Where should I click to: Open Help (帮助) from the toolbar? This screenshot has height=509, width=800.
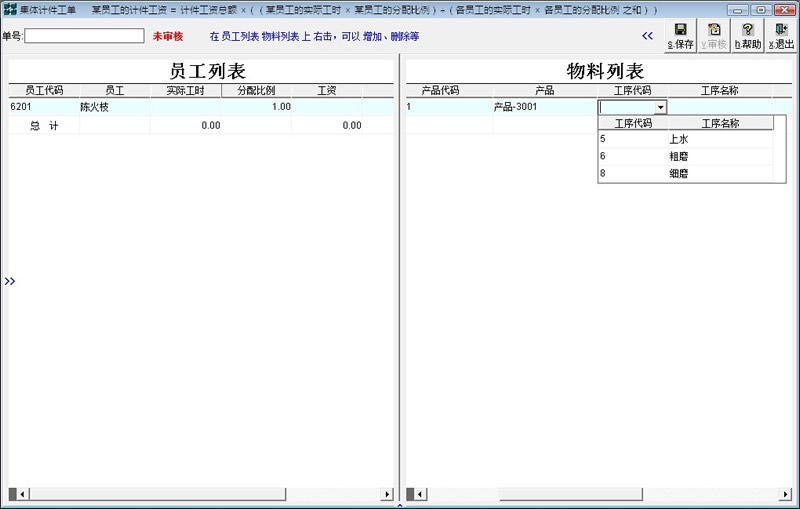747,36
